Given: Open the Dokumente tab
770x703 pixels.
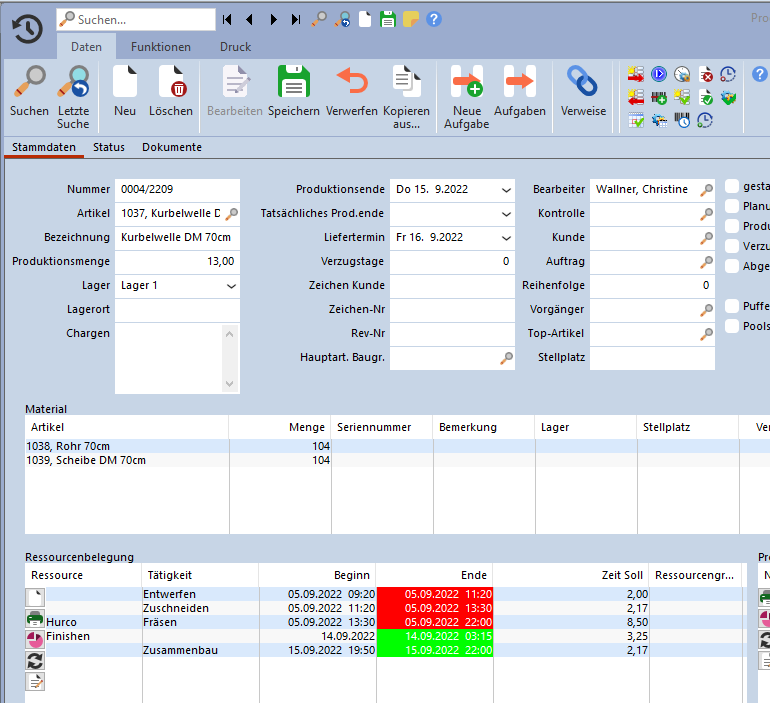Looking at the screenshot, I should [171, 147].
